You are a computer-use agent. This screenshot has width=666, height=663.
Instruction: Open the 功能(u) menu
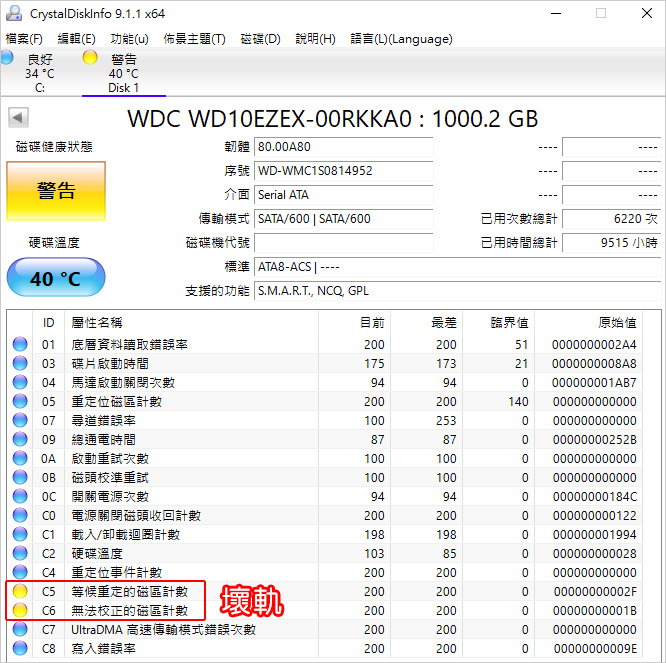coord(130,39)
